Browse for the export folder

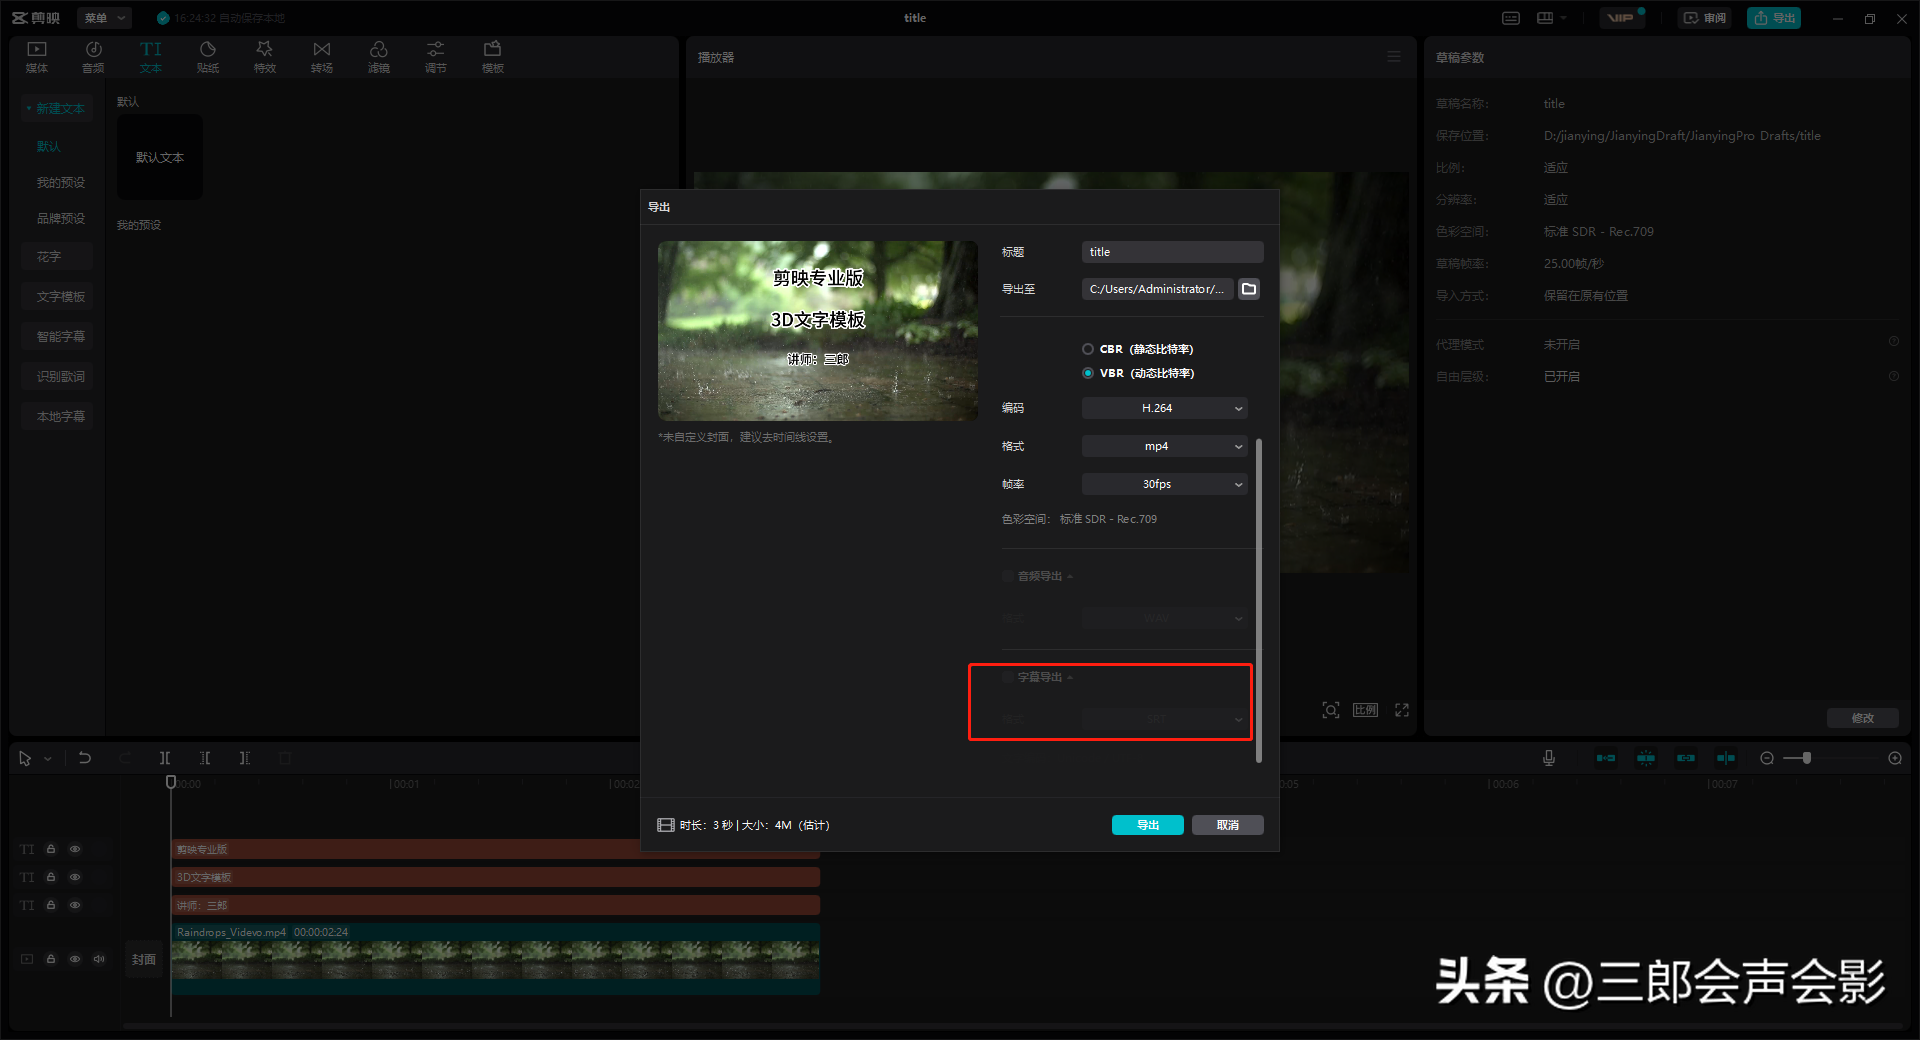[1249, 289]
